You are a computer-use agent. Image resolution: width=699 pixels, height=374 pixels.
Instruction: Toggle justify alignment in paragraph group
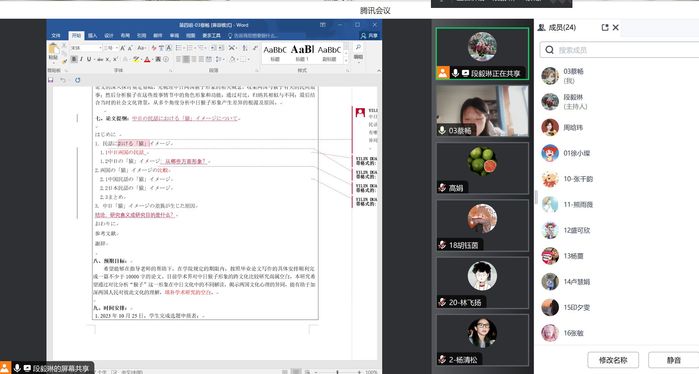[201, 59]
